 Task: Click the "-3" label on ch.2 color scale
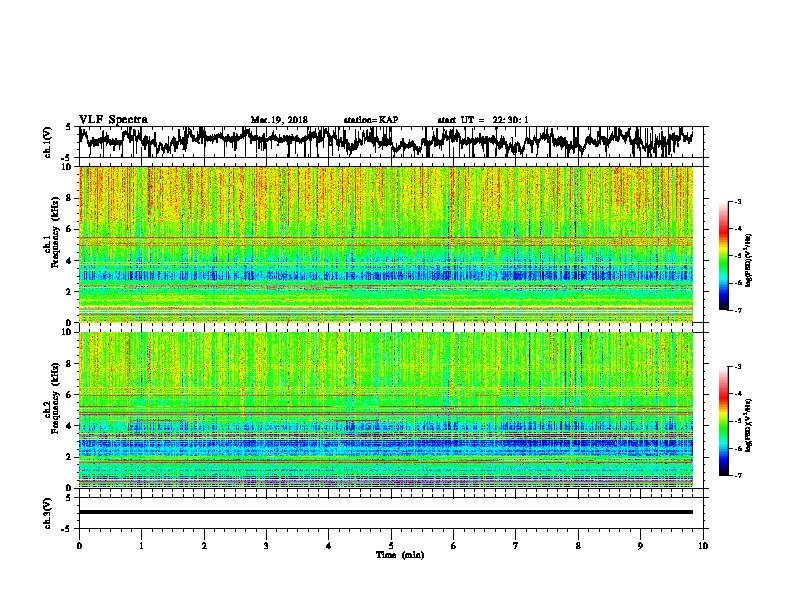click(737, 367)
